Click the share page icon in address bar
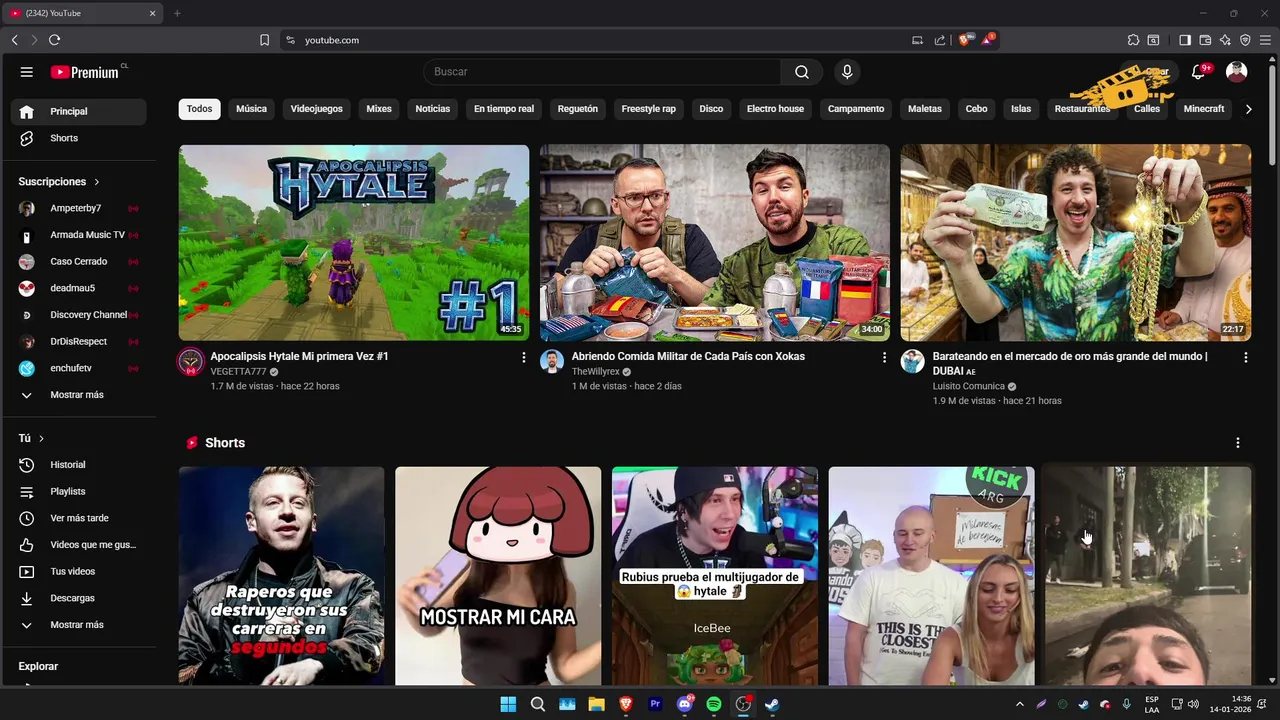1280x720 pixels. pyautogui.click(x=940, y=40)
